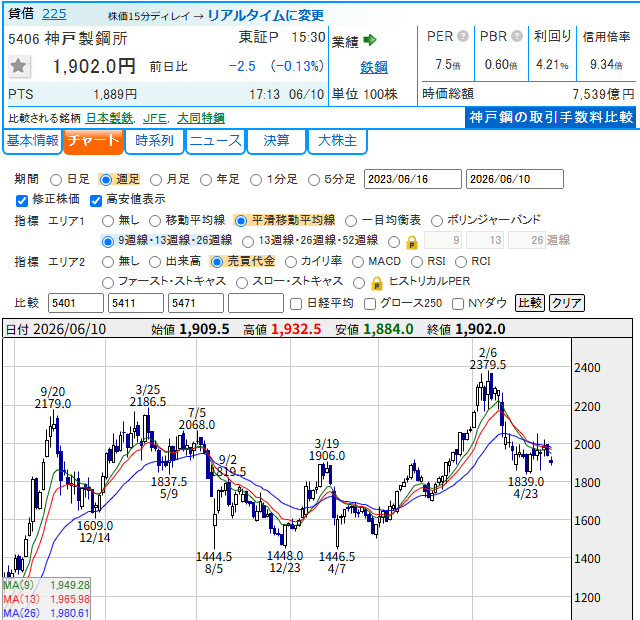Enable the グロース250 comparison checkbox
The height and width of the screenshot is (620, 640).
(370, 304)
